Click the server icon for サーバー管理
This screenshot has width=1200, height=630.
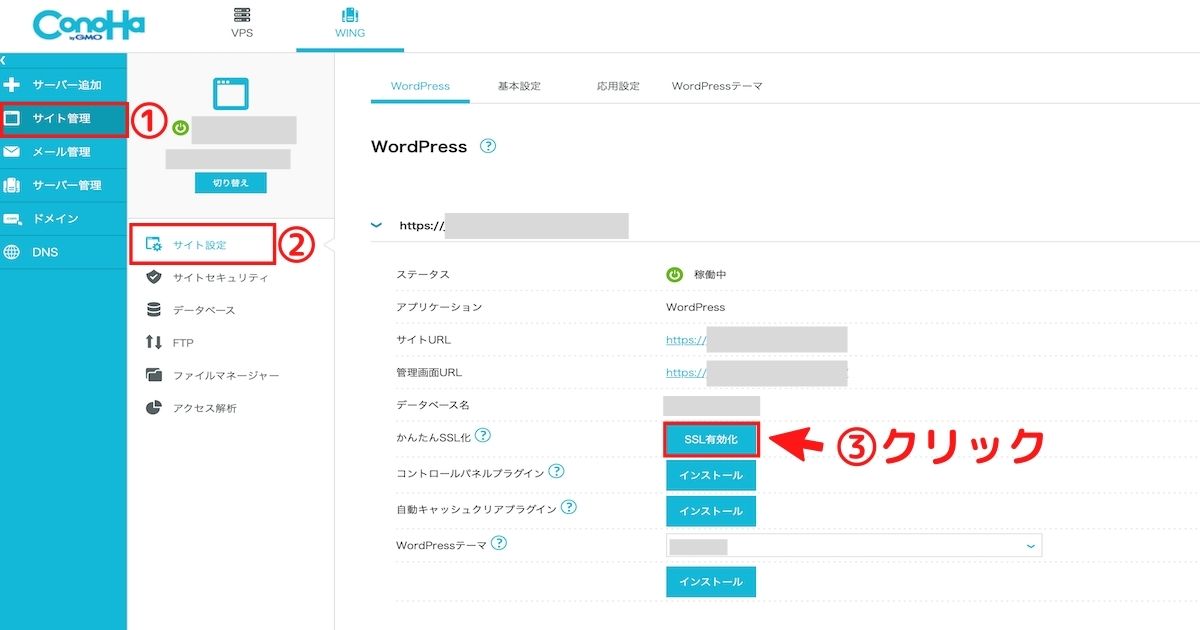[12, 185]
